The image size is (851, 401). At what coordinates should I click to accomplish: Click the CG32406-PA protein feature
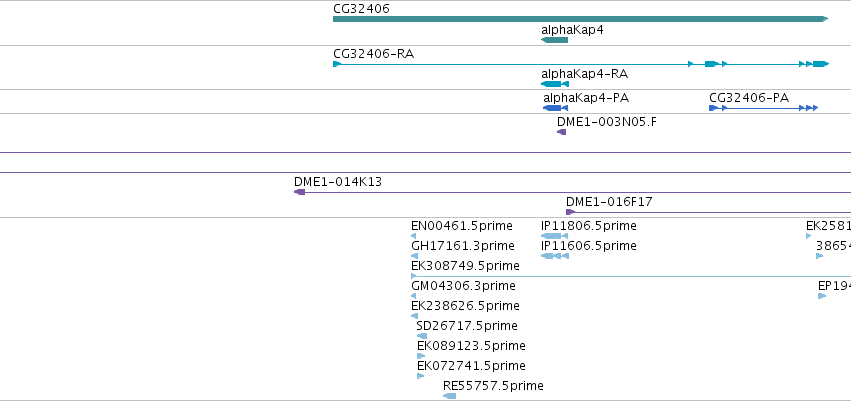pos(763,108)
